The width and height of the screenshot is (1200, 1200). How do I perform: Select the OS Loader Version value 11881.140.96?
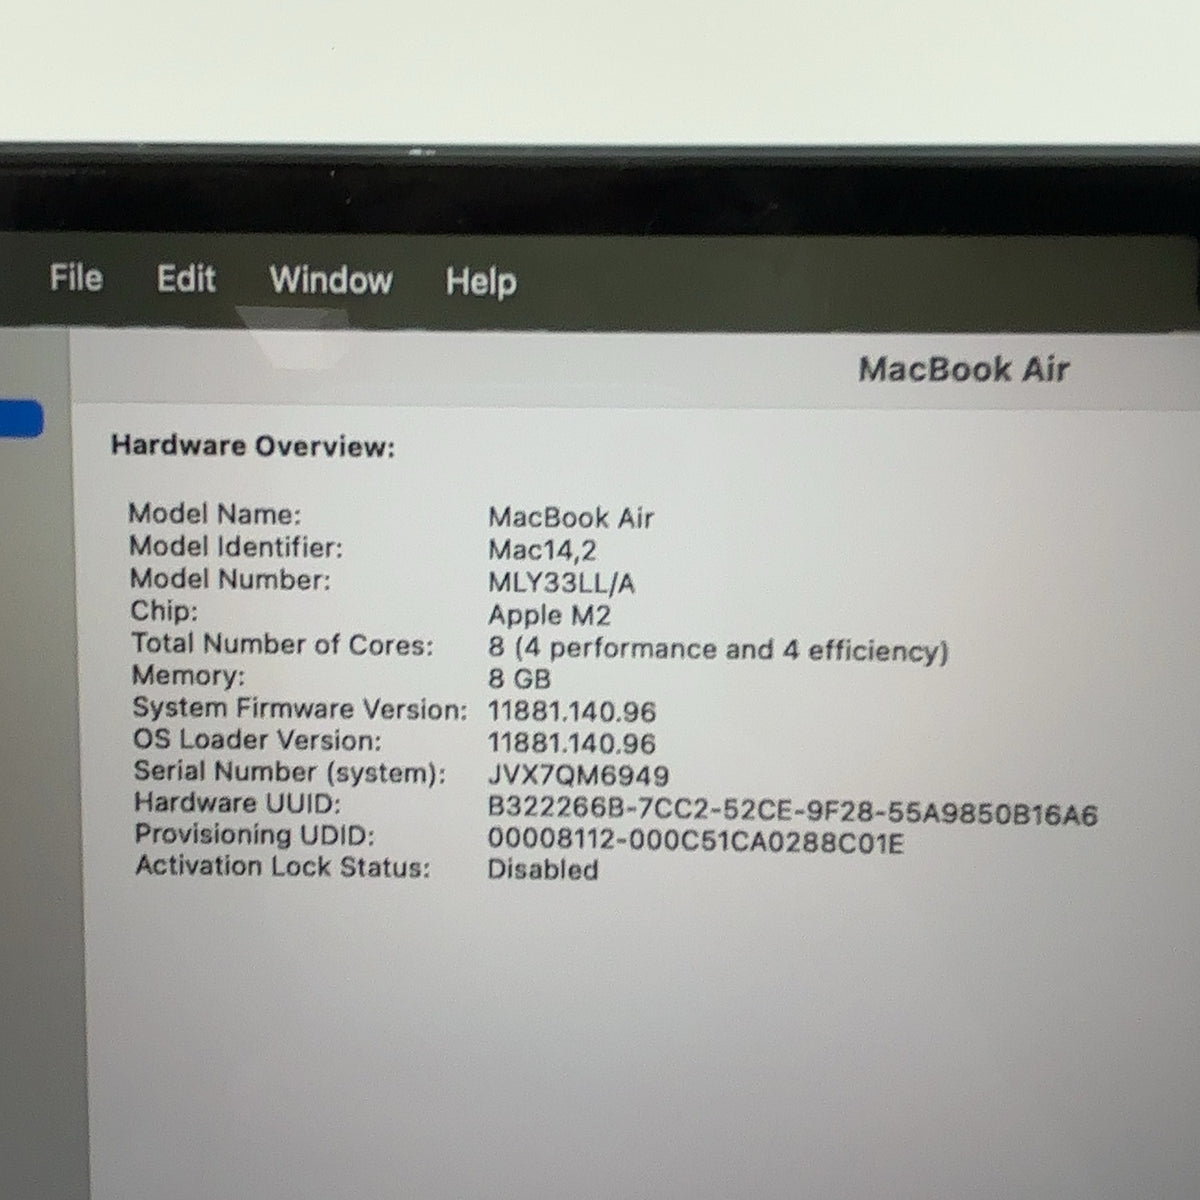[572, 744]
